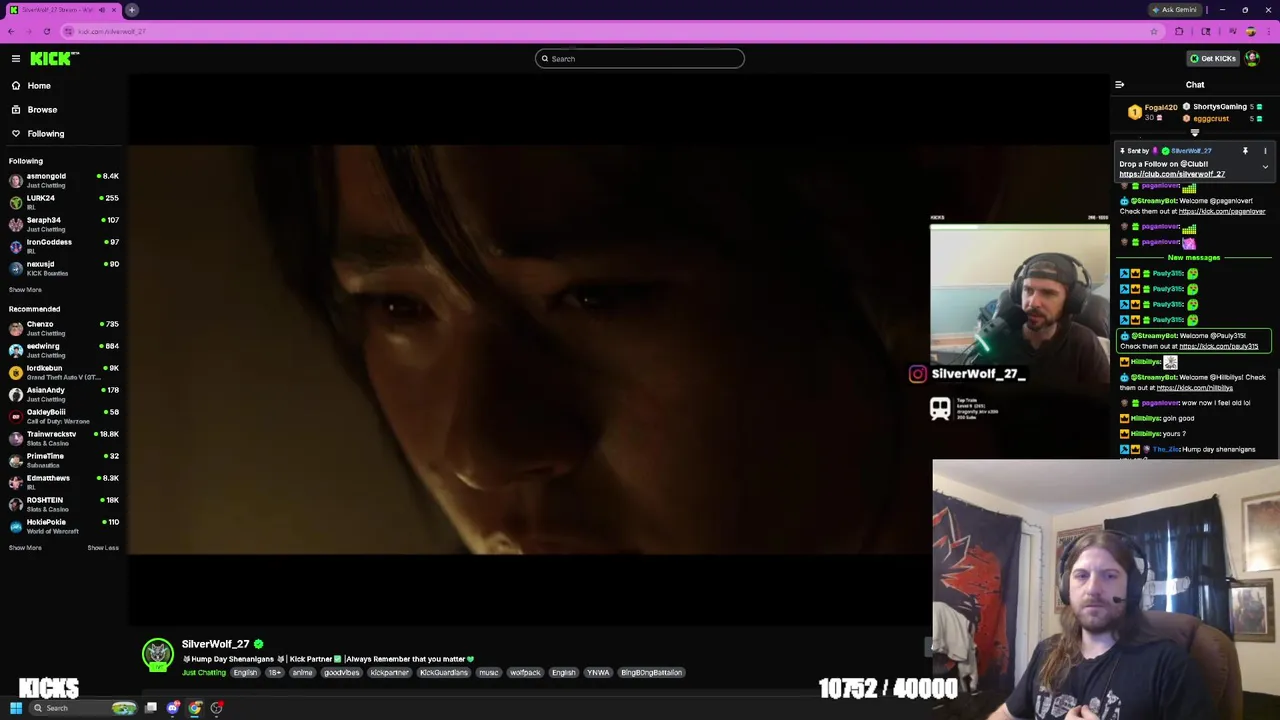The height and width of the screenshot is (720, 1280).
Task: Open pinned message three-dot options
Action: click(x=1265, y=151)
